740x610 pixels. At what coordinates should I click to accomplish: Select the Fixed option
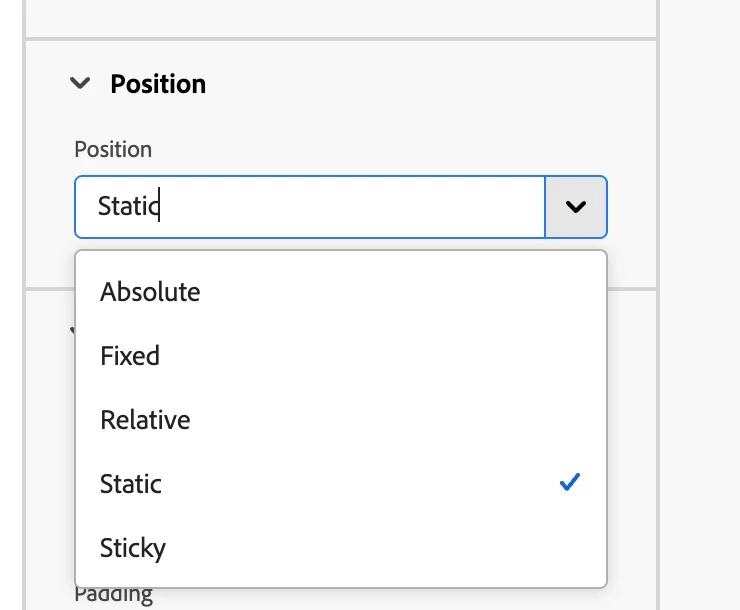pyautogui.click(x=130, y=356)
